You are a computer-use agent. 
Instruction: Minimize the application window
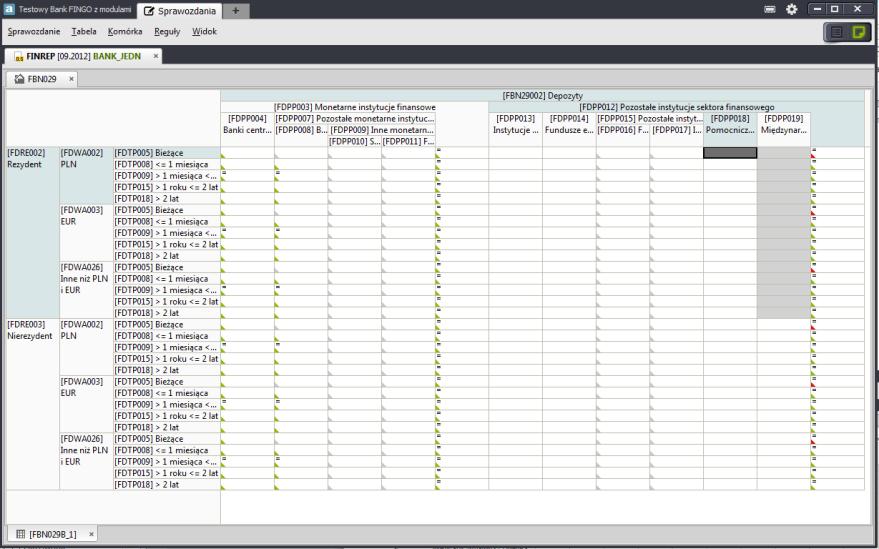click(817, 9)
